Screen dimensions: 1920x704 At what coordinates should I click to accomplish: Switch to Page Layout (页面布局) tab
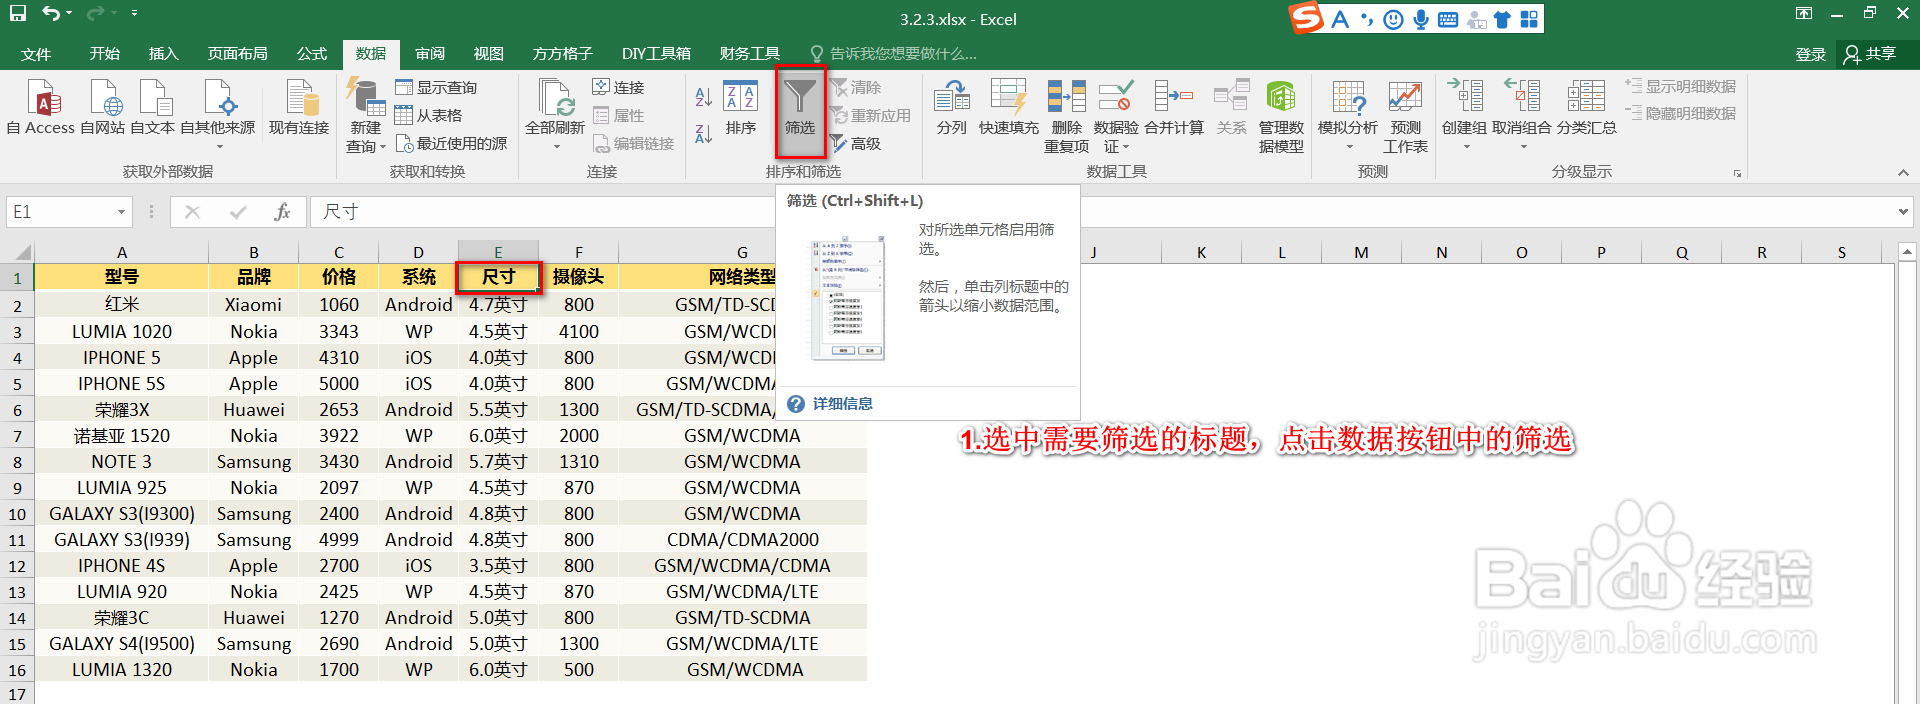[x=238, y=54]
